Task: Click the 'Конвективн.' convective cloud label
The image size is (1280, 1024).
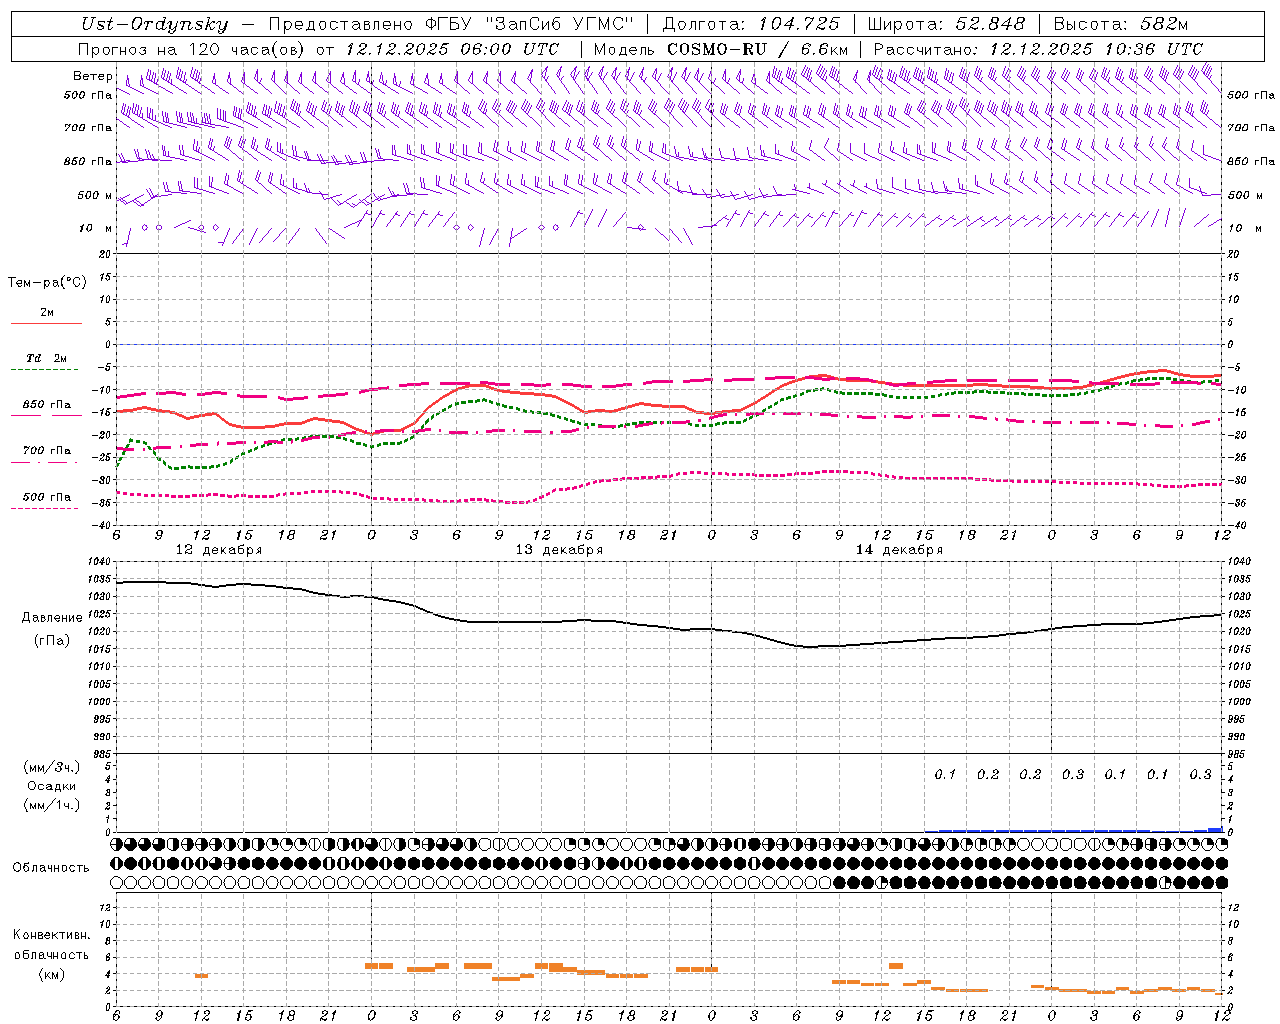Action: pyautogui.click(x=51, y=935)
